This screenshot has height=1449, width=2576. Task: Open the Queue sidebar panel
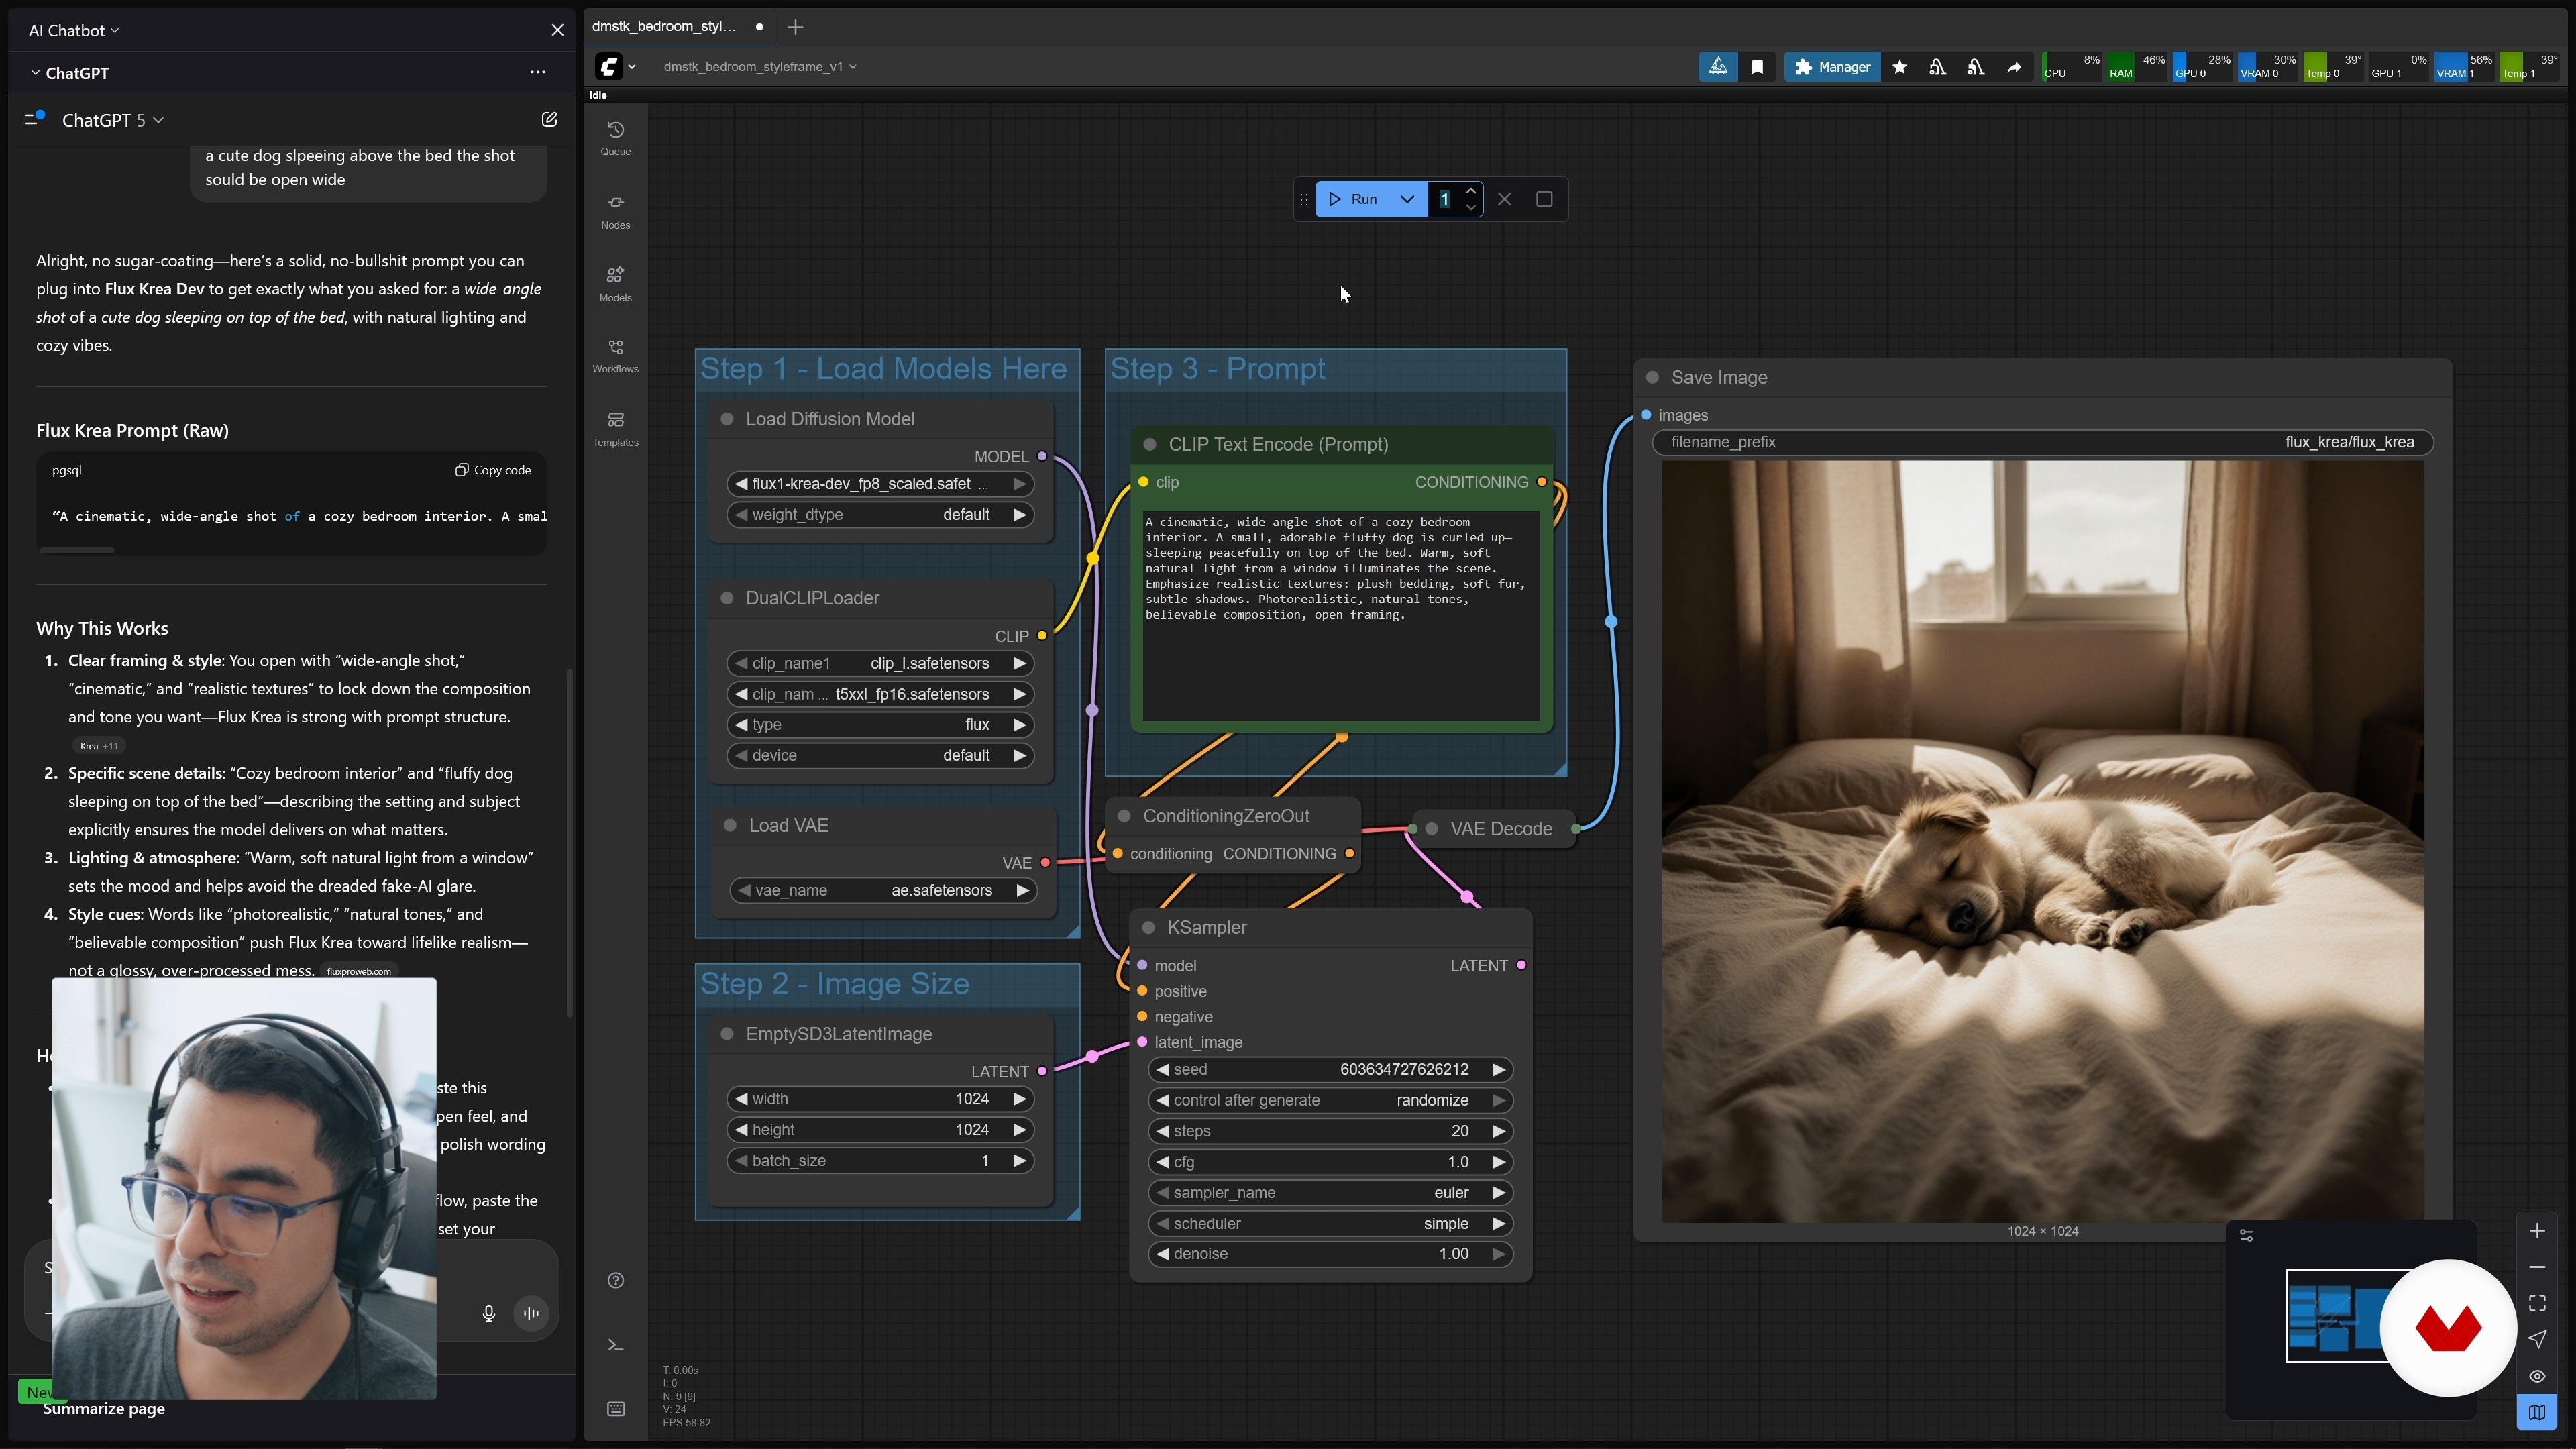pyautogui.click(x=615, y=138)
